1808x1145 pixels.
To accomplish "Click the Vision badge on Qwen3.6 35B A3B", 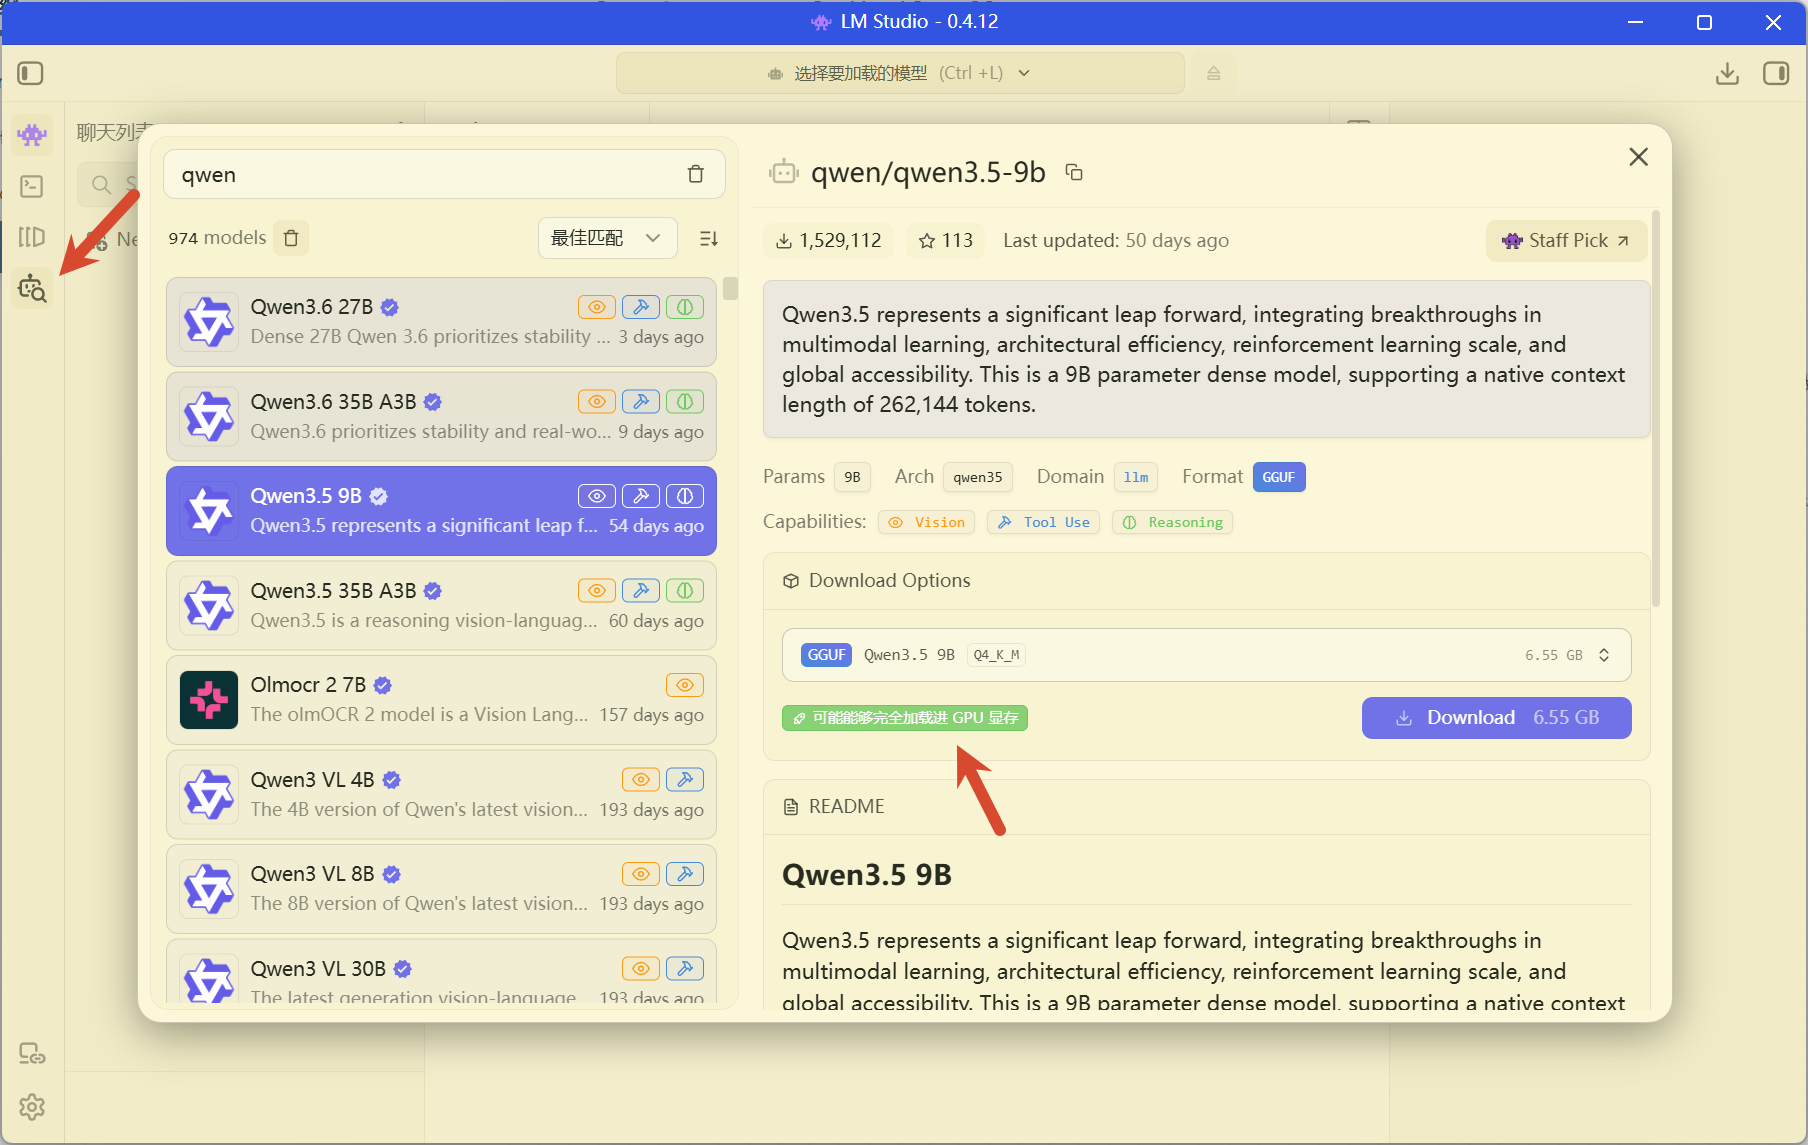I will (597, 402).
